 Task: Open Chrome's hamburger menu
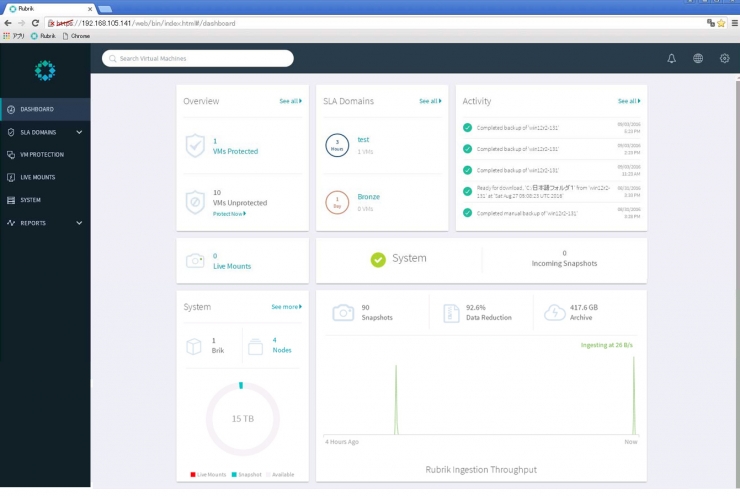pyautogui.click(x=732, y=23)
